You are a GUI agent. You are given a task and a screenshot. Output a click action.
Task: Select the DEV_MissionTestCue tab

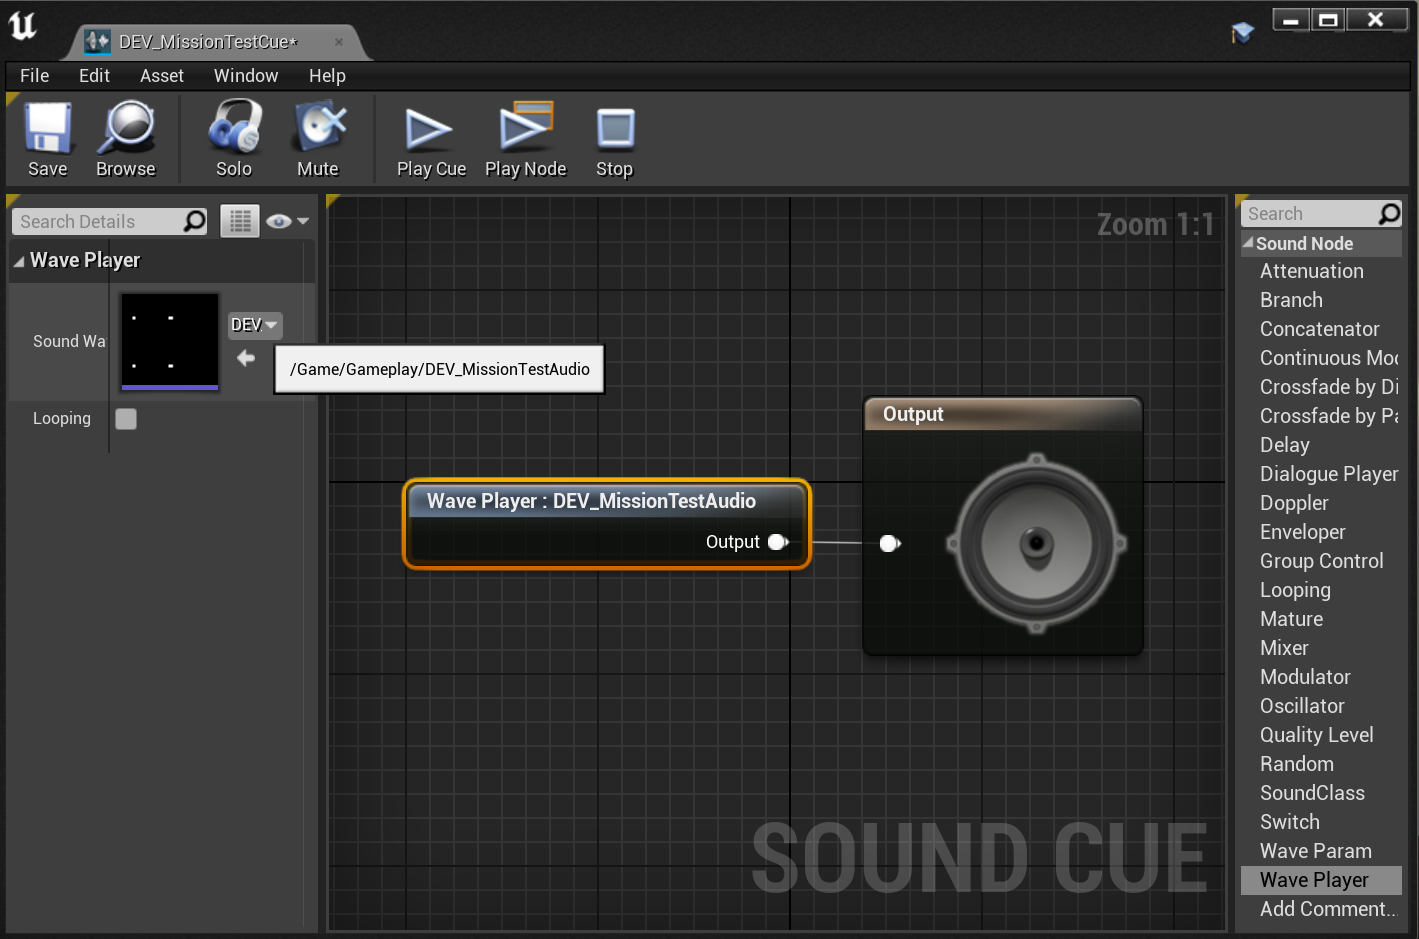pos(208,41)
